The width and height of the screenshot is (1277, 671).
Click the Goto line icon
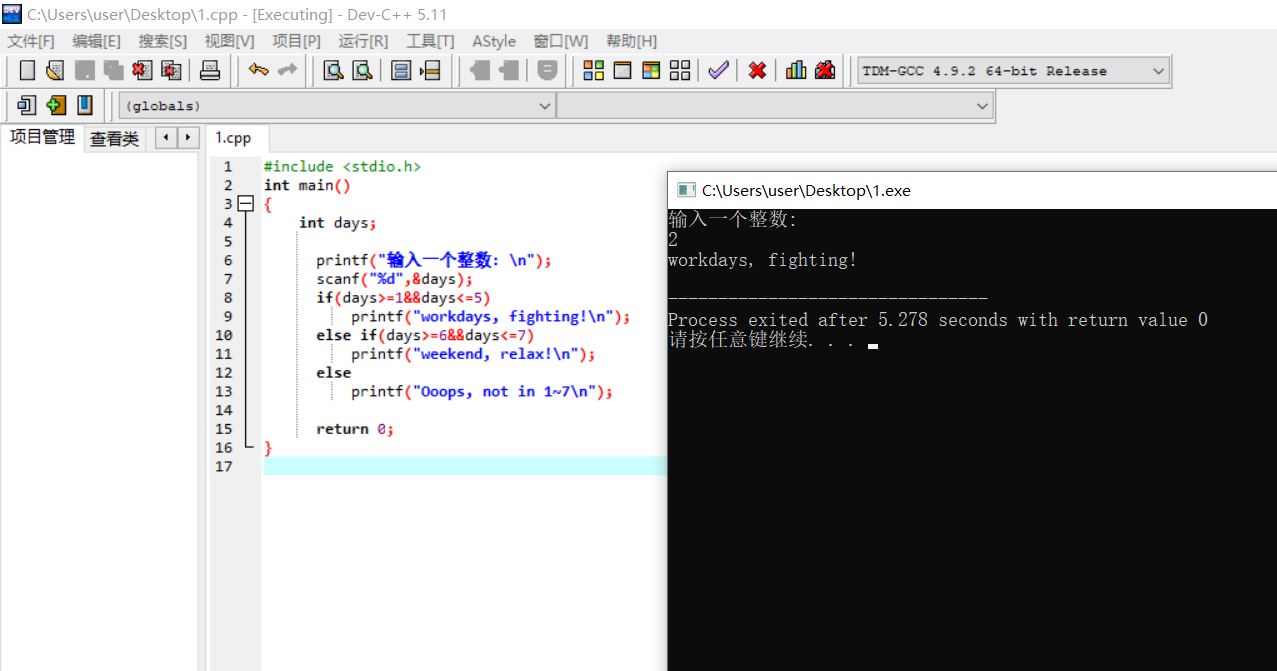click(x=430, y=71)
